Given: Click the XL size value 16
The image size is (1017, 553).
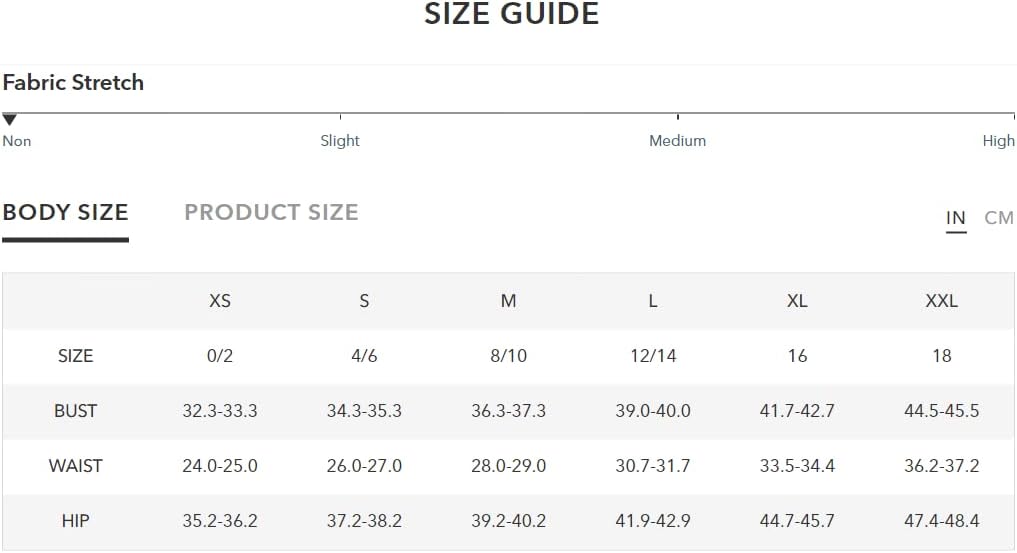Looking at the screenshot, I should click(797, 356).
